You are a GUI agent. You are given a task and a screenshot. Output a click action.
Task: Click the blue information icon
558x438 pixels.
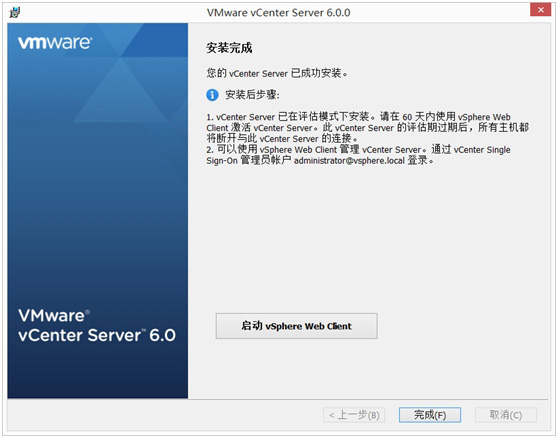click(x=212, y=95)
